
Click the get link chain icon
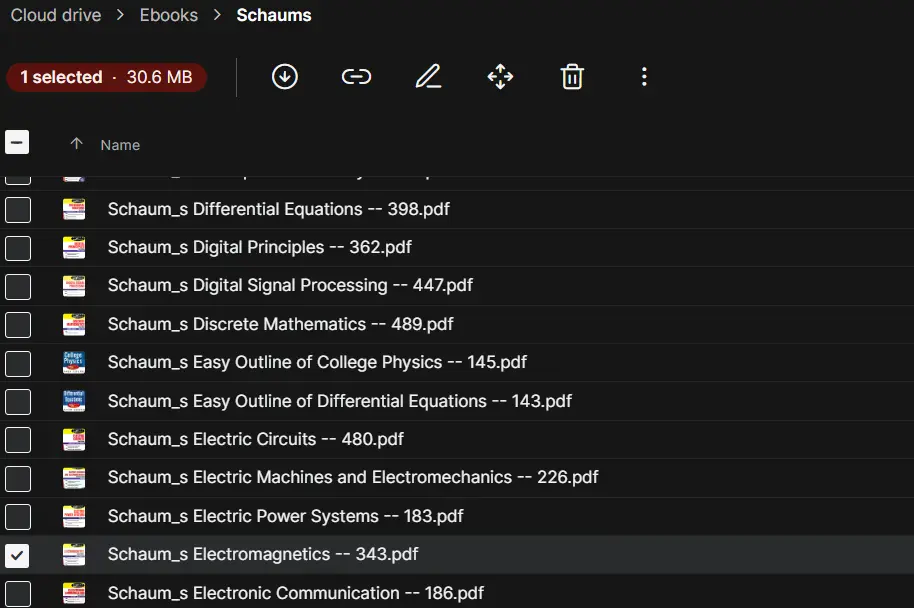coord(356,76)
